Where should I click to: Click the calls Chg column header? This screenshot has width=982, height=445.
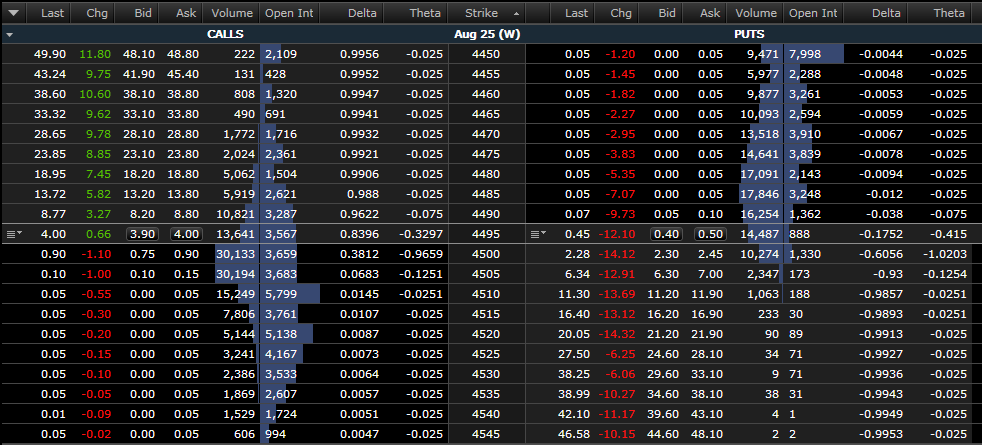[98, 13]
